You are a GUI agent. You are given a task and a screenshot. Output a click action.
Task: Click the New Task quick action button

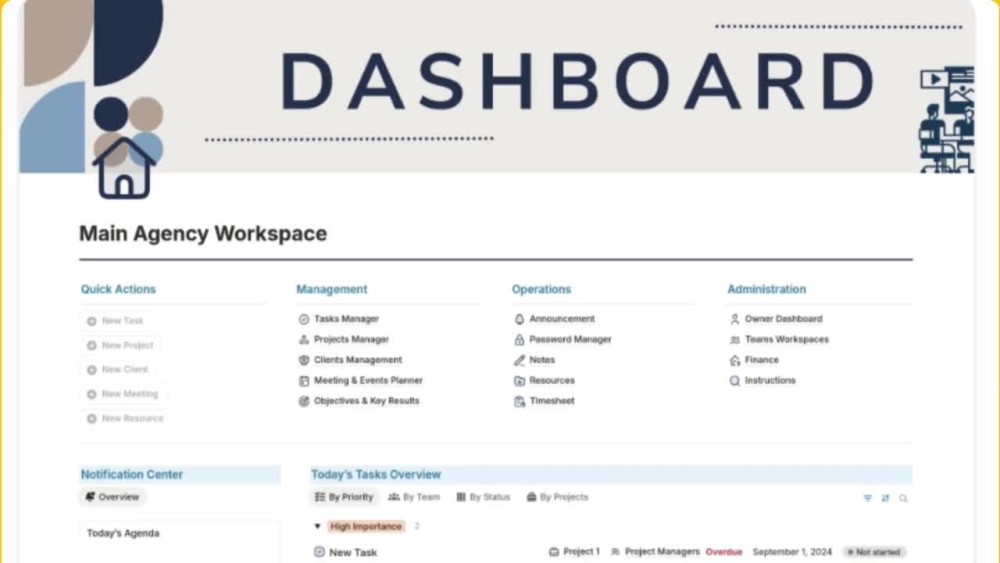115,321
